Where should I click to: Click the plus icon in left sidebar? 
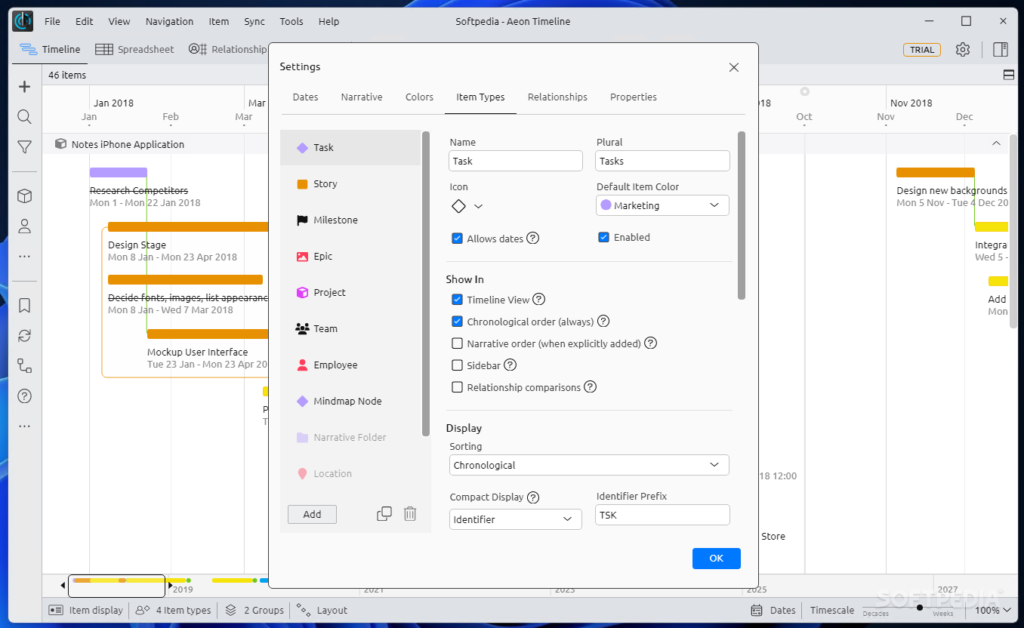pyautogui.click(x=25, y=87)
